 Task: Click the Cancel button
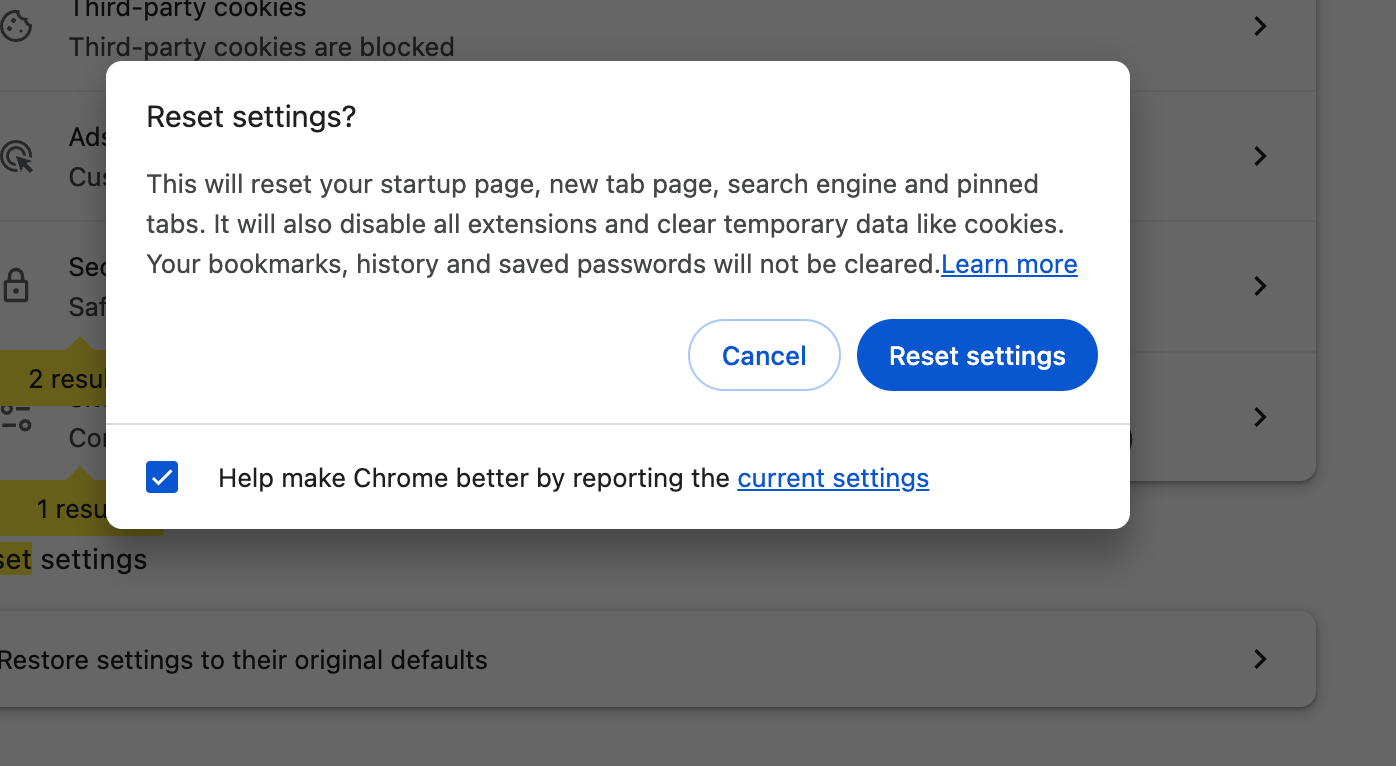(764, 355)
